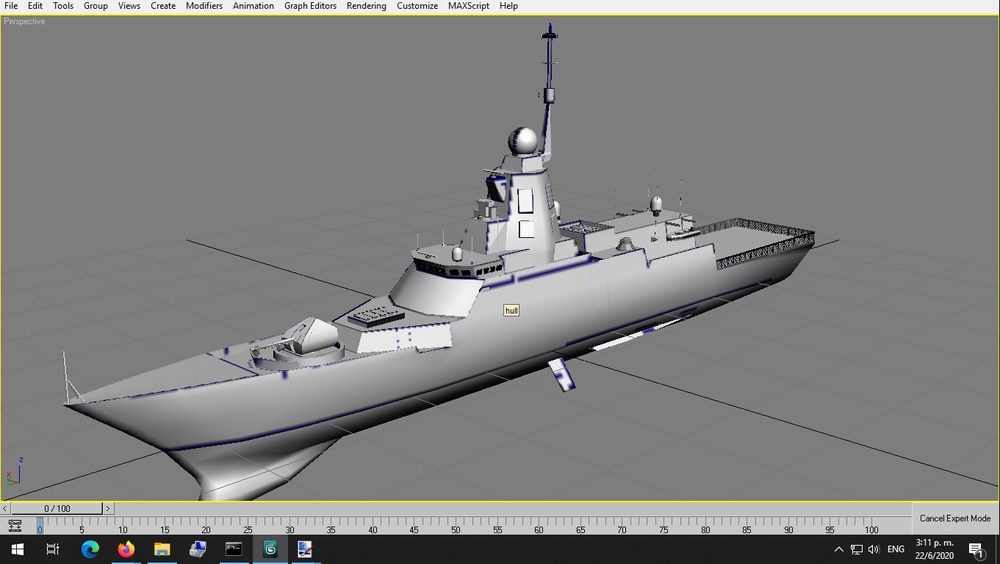Click Cancel Expert Mode button
The height and width of the screenshot is (564, 1000).
[x=955, y=518]
